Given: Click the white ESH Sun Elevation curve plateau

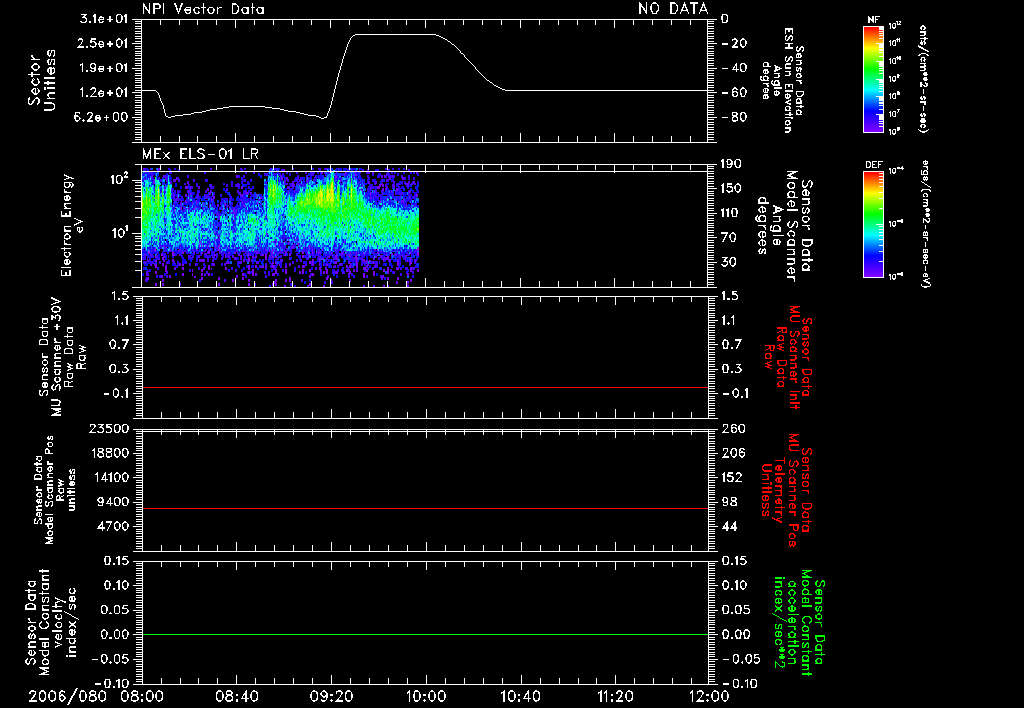Looking at the screenshot, I should [x=394, y=35].
